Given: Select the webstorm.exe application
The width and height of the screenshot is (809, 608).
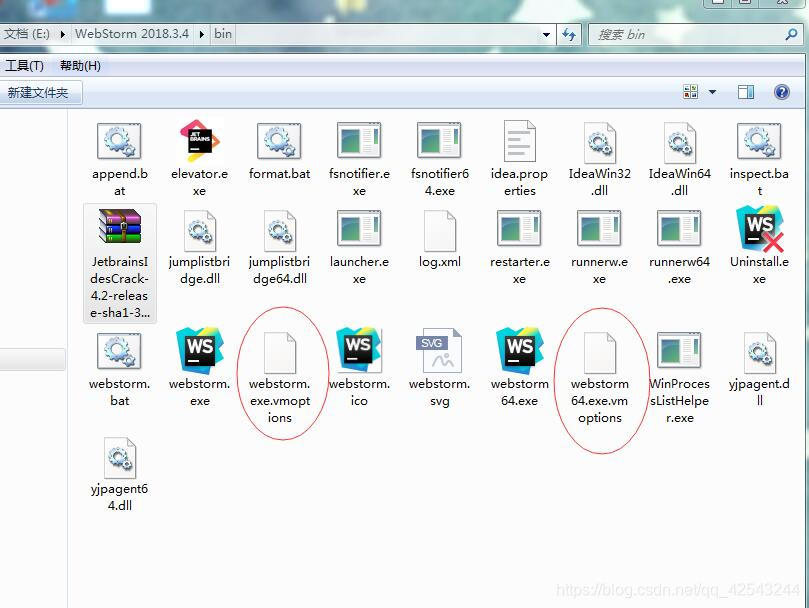Looking at the screenshot, I should [200, 367].
